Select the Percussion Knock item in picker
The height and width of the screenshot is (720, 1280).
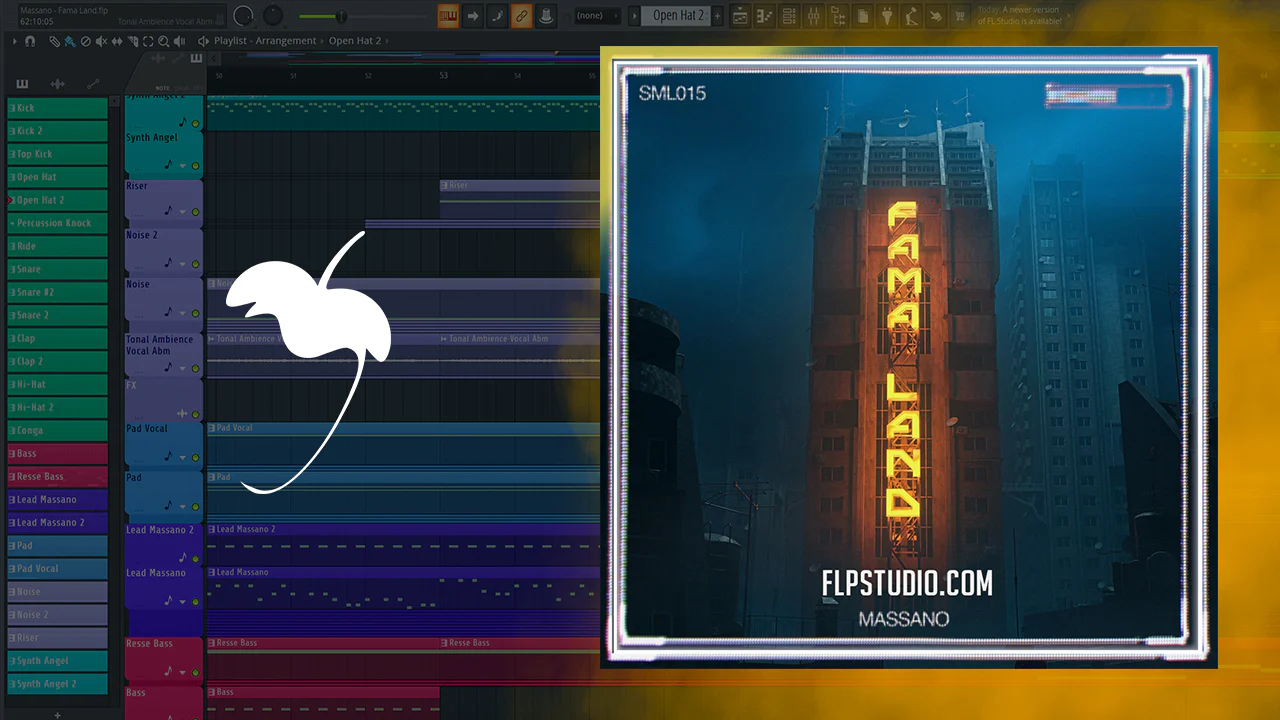pyautogui.click(x=57, y=223)
